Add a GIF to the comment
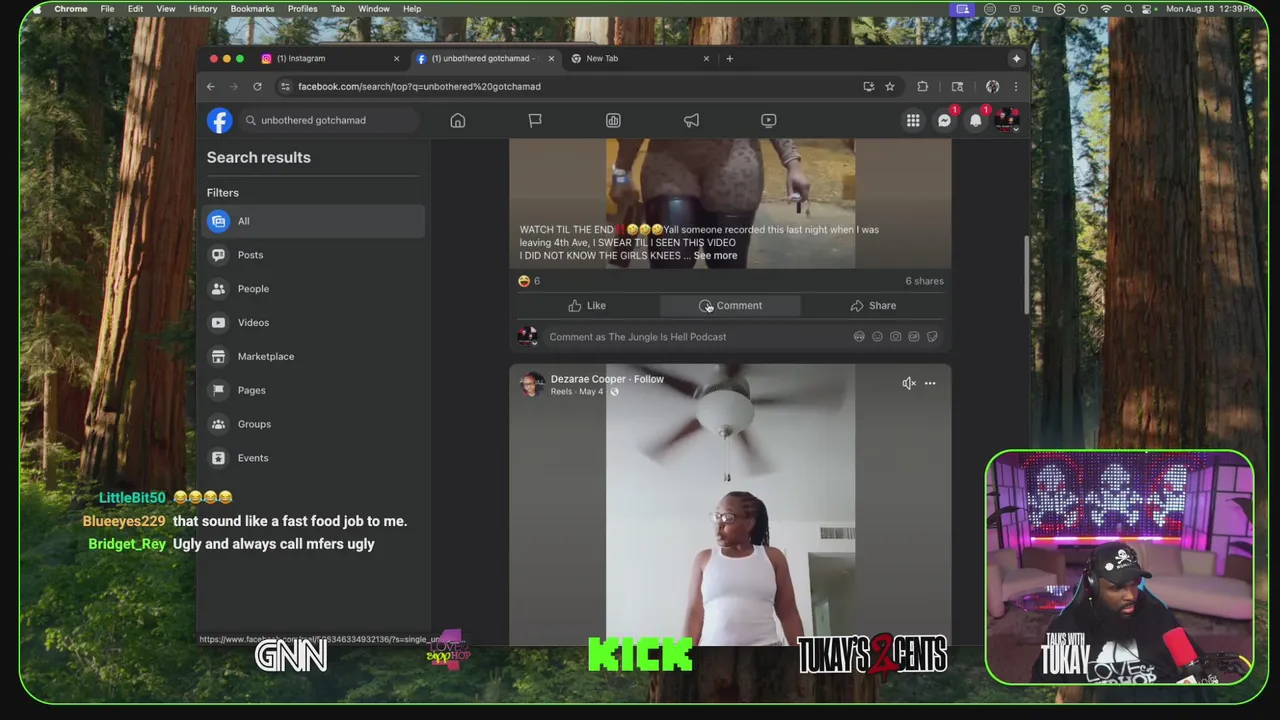This screenshot has height=720, width=1280. [x=913, y=337]
